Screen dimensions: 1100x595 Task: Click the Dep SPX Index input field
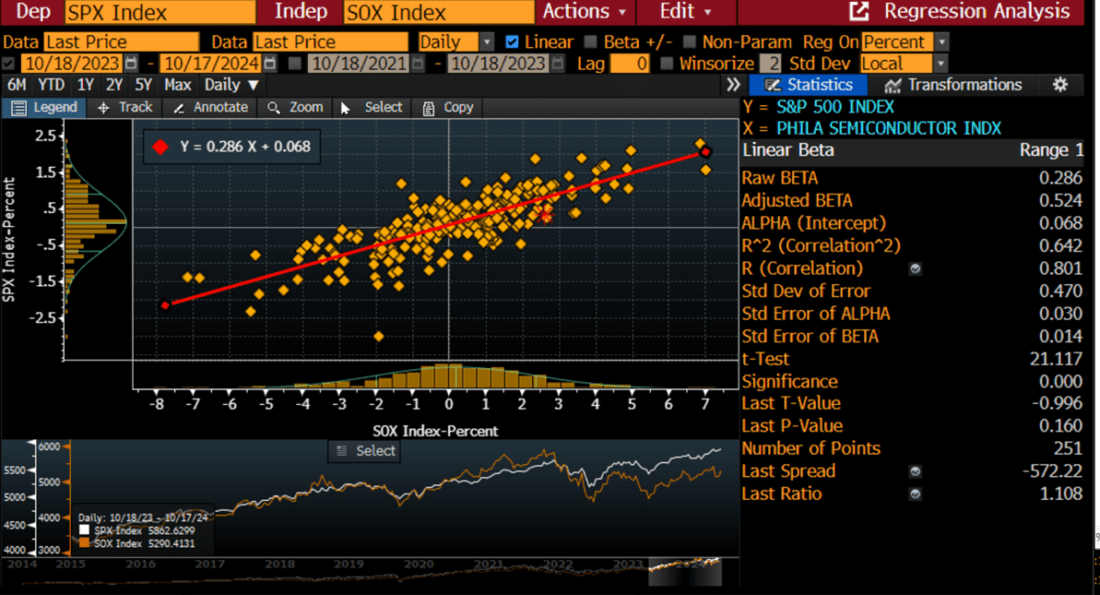point(160,12)
